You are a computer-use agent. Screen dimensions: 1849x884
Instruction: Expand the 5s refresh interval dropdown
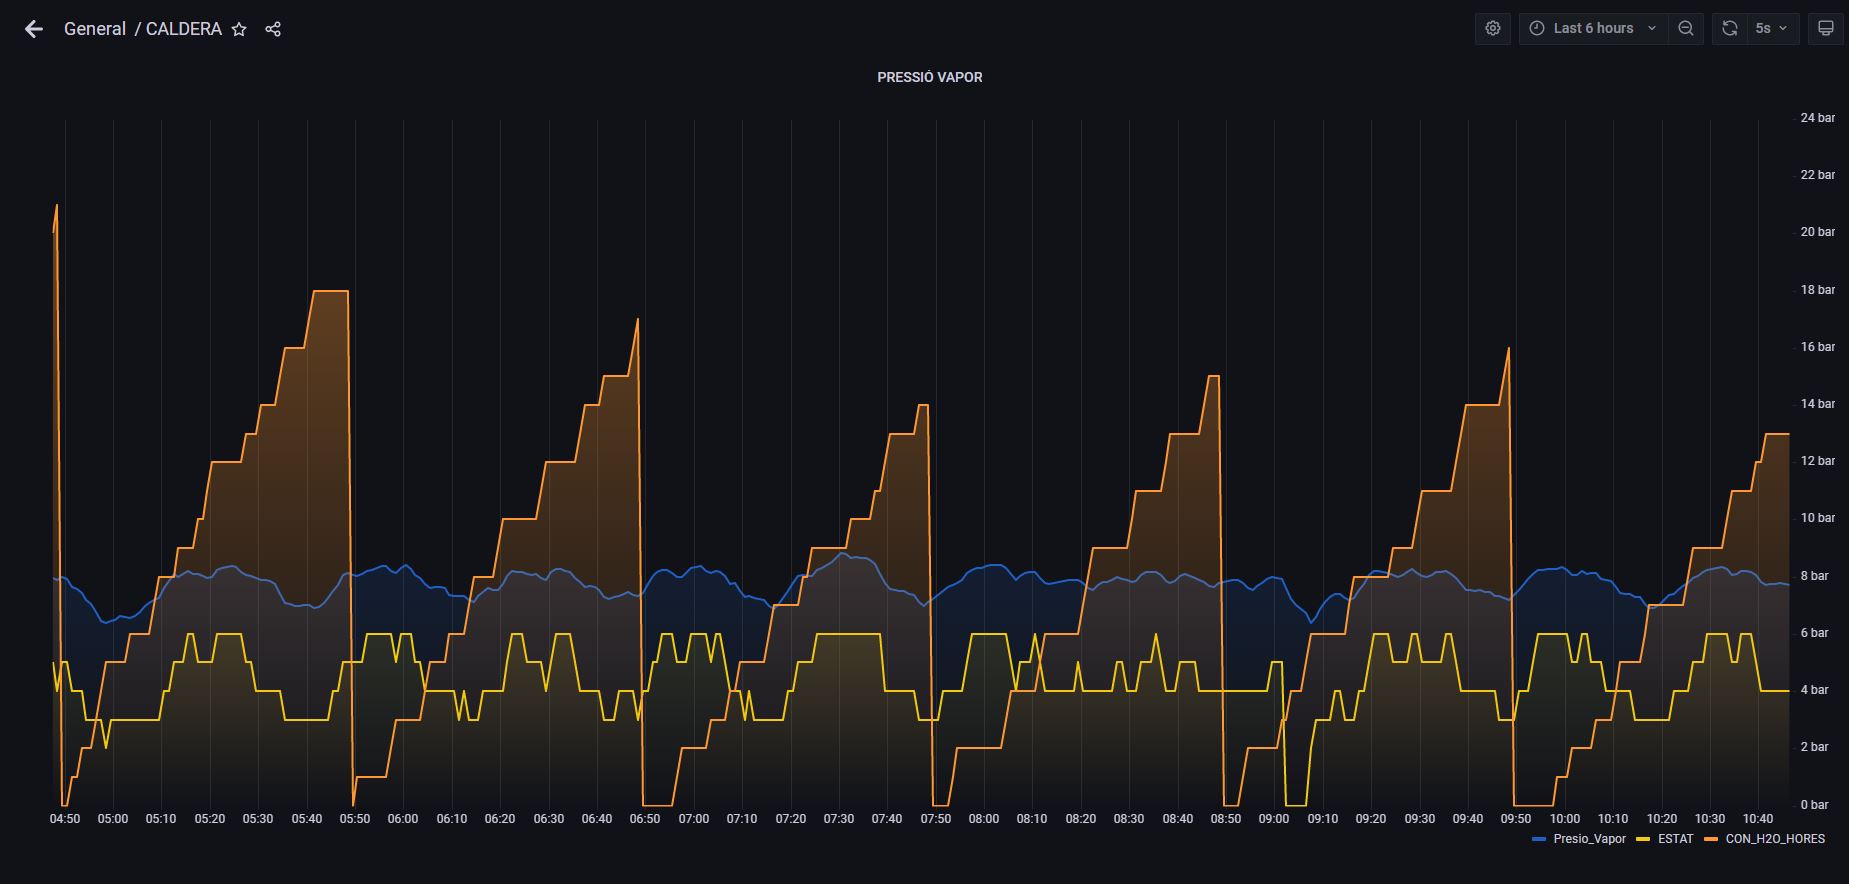pos(1771,28)
